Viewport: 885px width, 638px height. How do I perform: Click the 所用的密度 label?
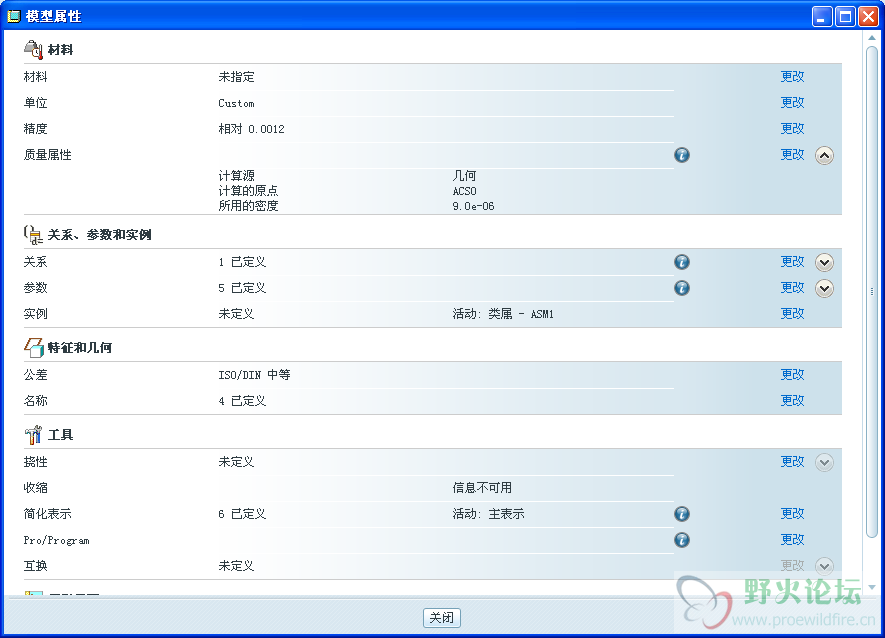[x=248, y=206]
